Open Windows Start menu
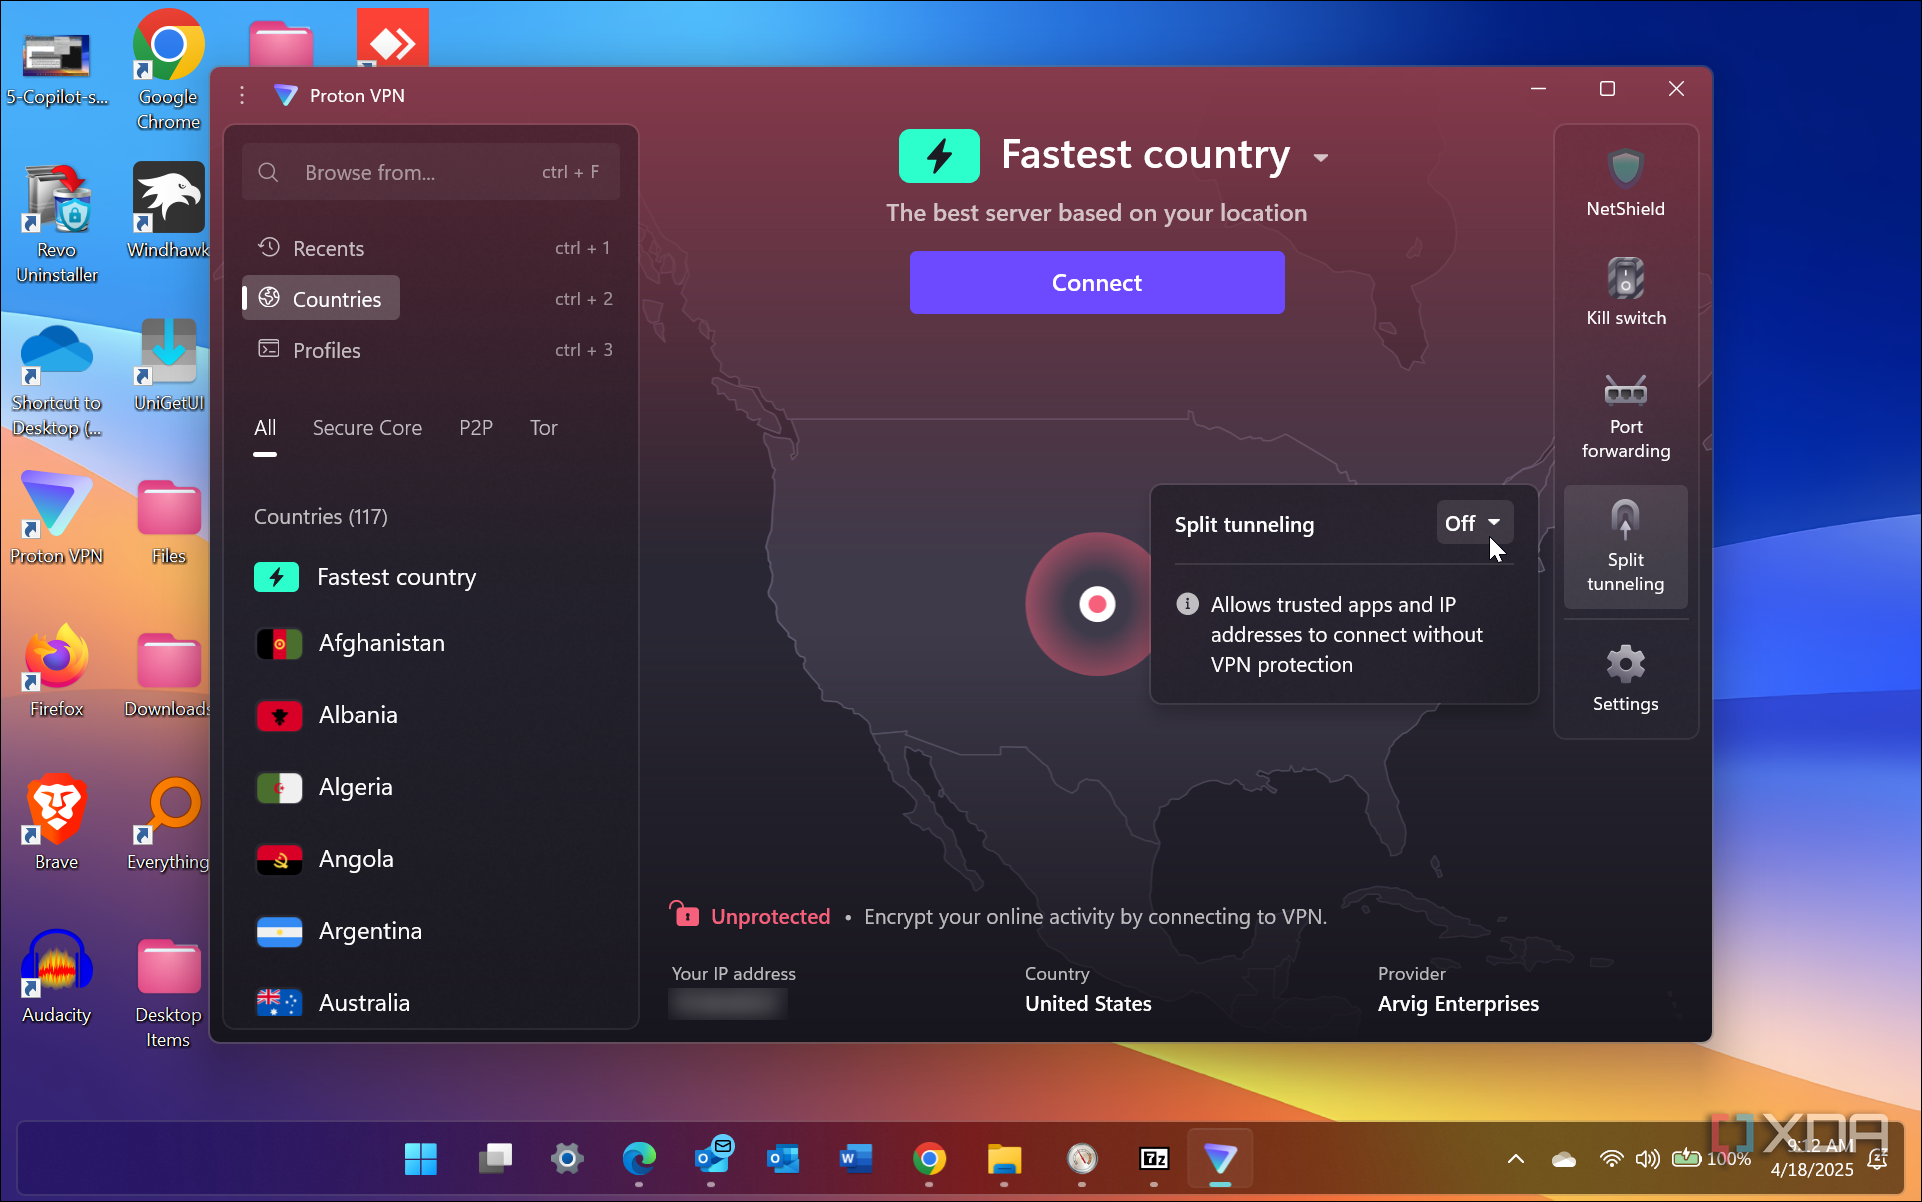 click(421, 1158)
